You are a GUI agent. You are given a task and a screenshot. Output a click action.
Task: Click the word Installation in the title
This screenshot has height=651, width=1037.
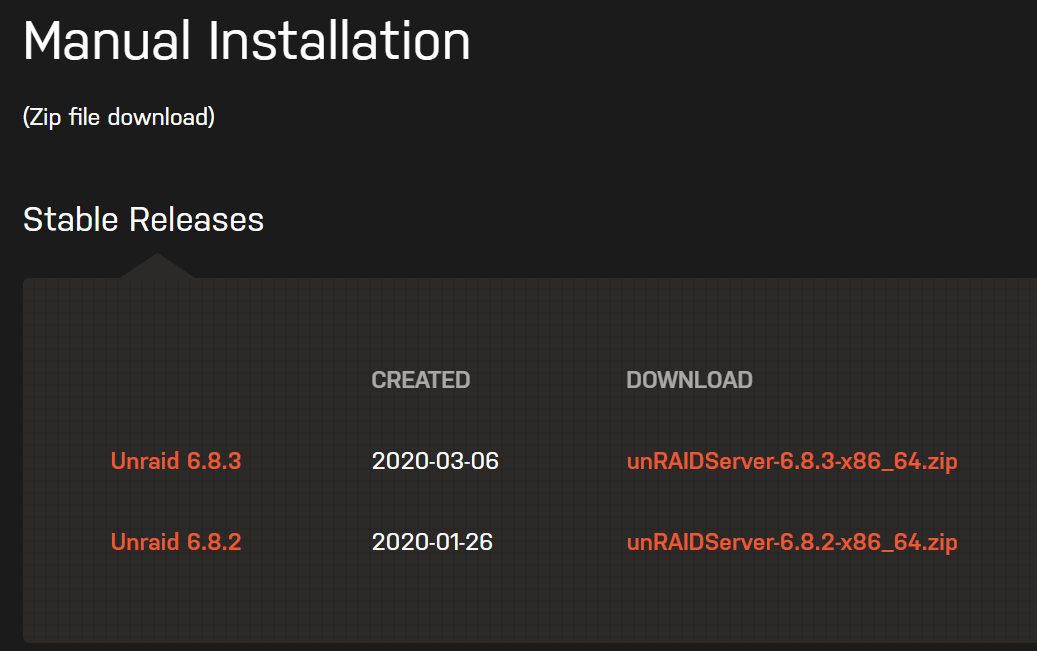click(339, 42)
